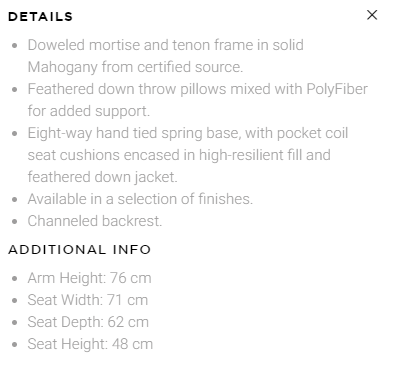Image resolution: width=412 pixels, height=369 pixels.
Task: Click the Channeled backrest bullet item
Action: pyautogui.click(x=95, y=221)
